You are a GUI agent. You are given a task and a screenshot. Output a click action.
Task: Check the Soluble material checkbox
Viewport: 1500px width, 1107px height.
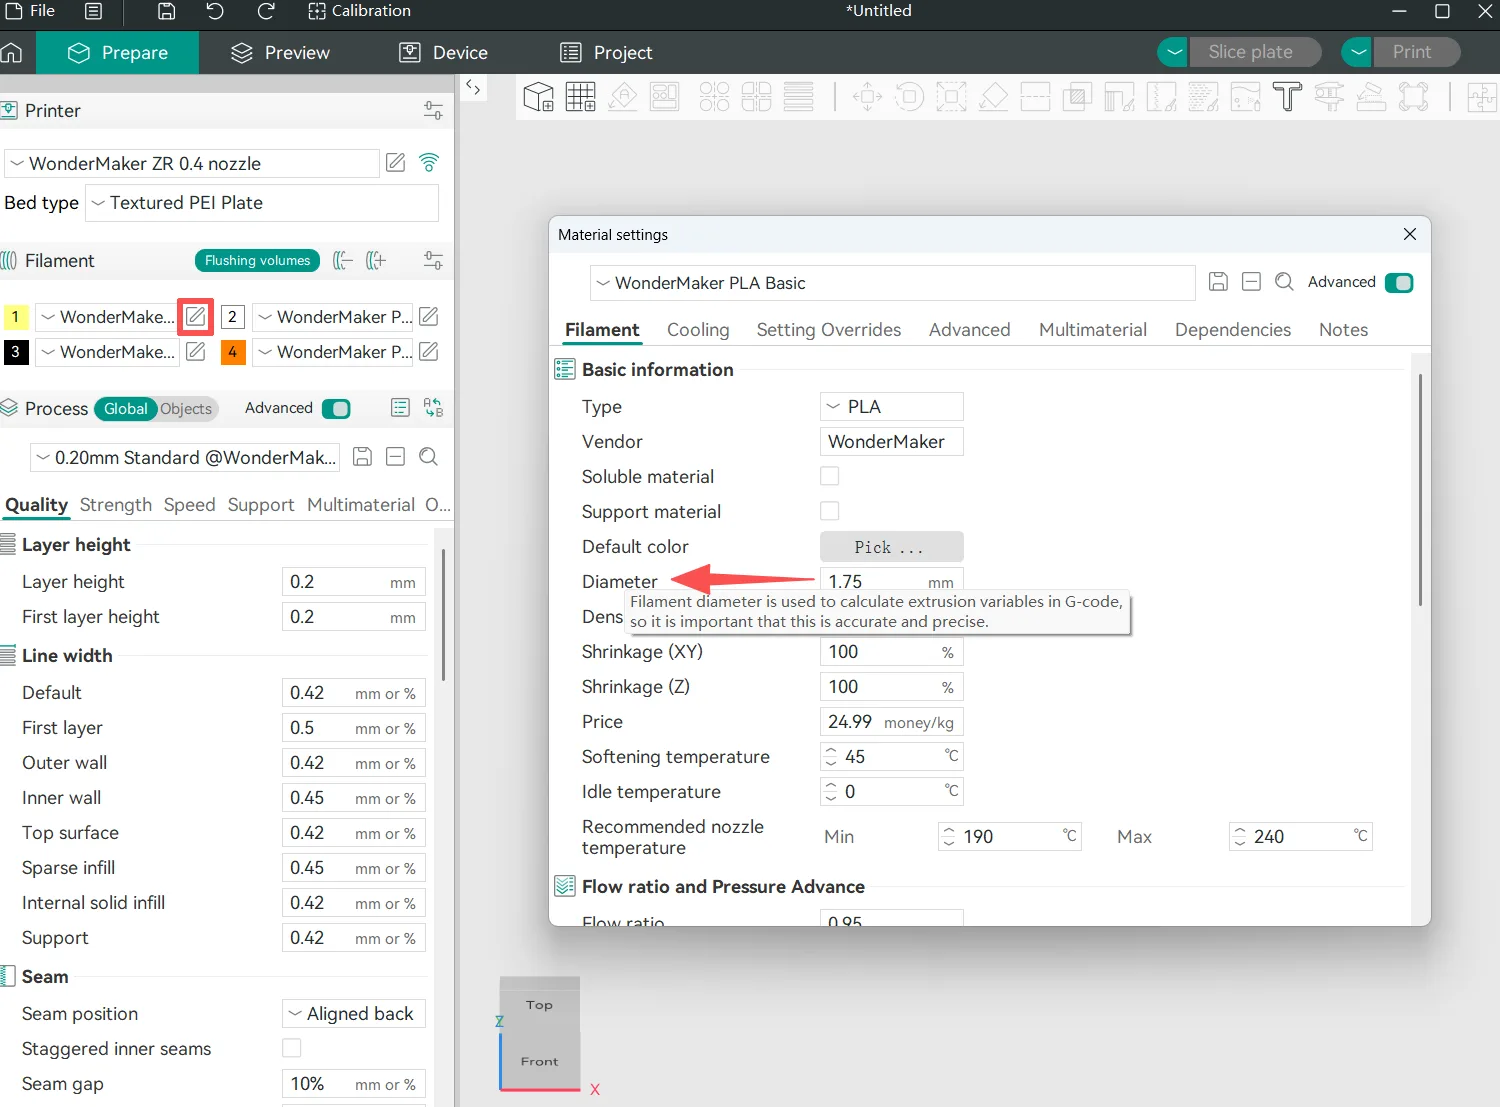tap(830, 476)
